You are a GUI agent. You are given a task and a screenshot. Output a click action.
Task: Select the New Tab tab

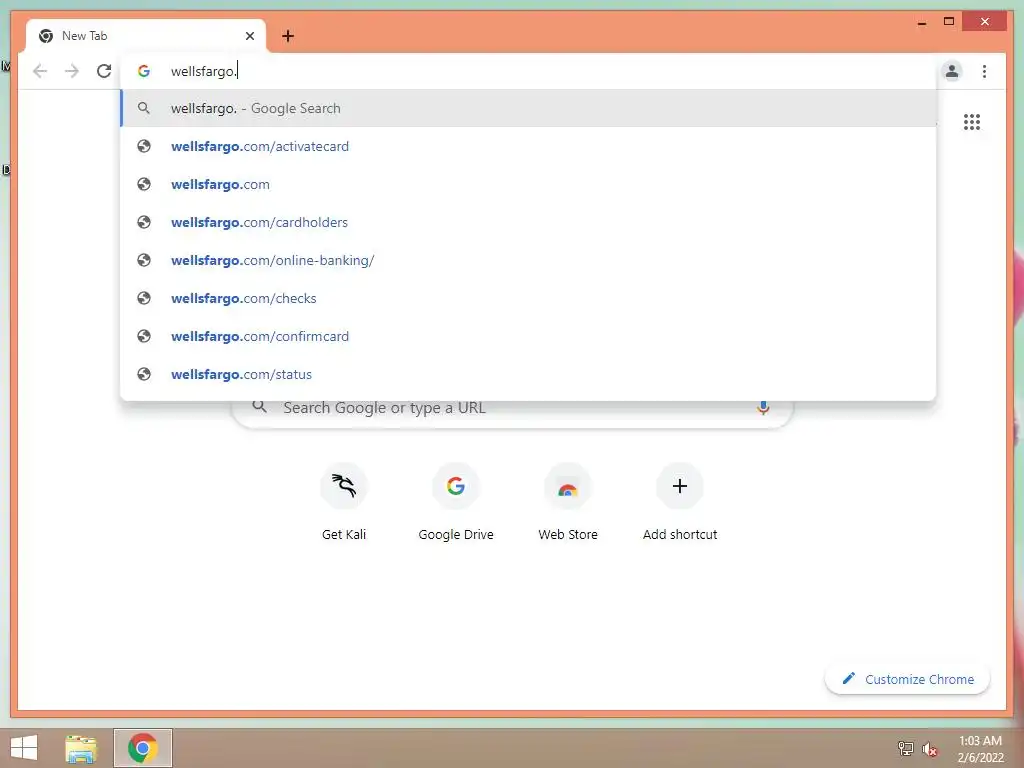click(x=145, y=36)
